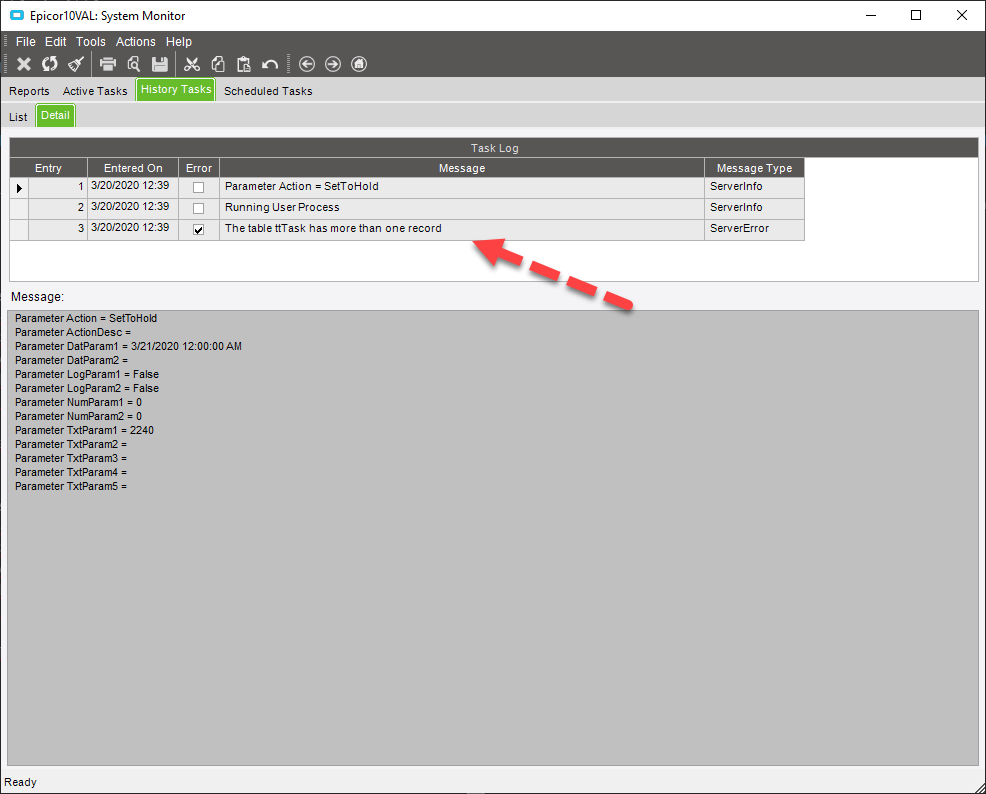Click the Delete X toolbar icon
This screenshot has width=986, height=794.
(x=24, y=64)
